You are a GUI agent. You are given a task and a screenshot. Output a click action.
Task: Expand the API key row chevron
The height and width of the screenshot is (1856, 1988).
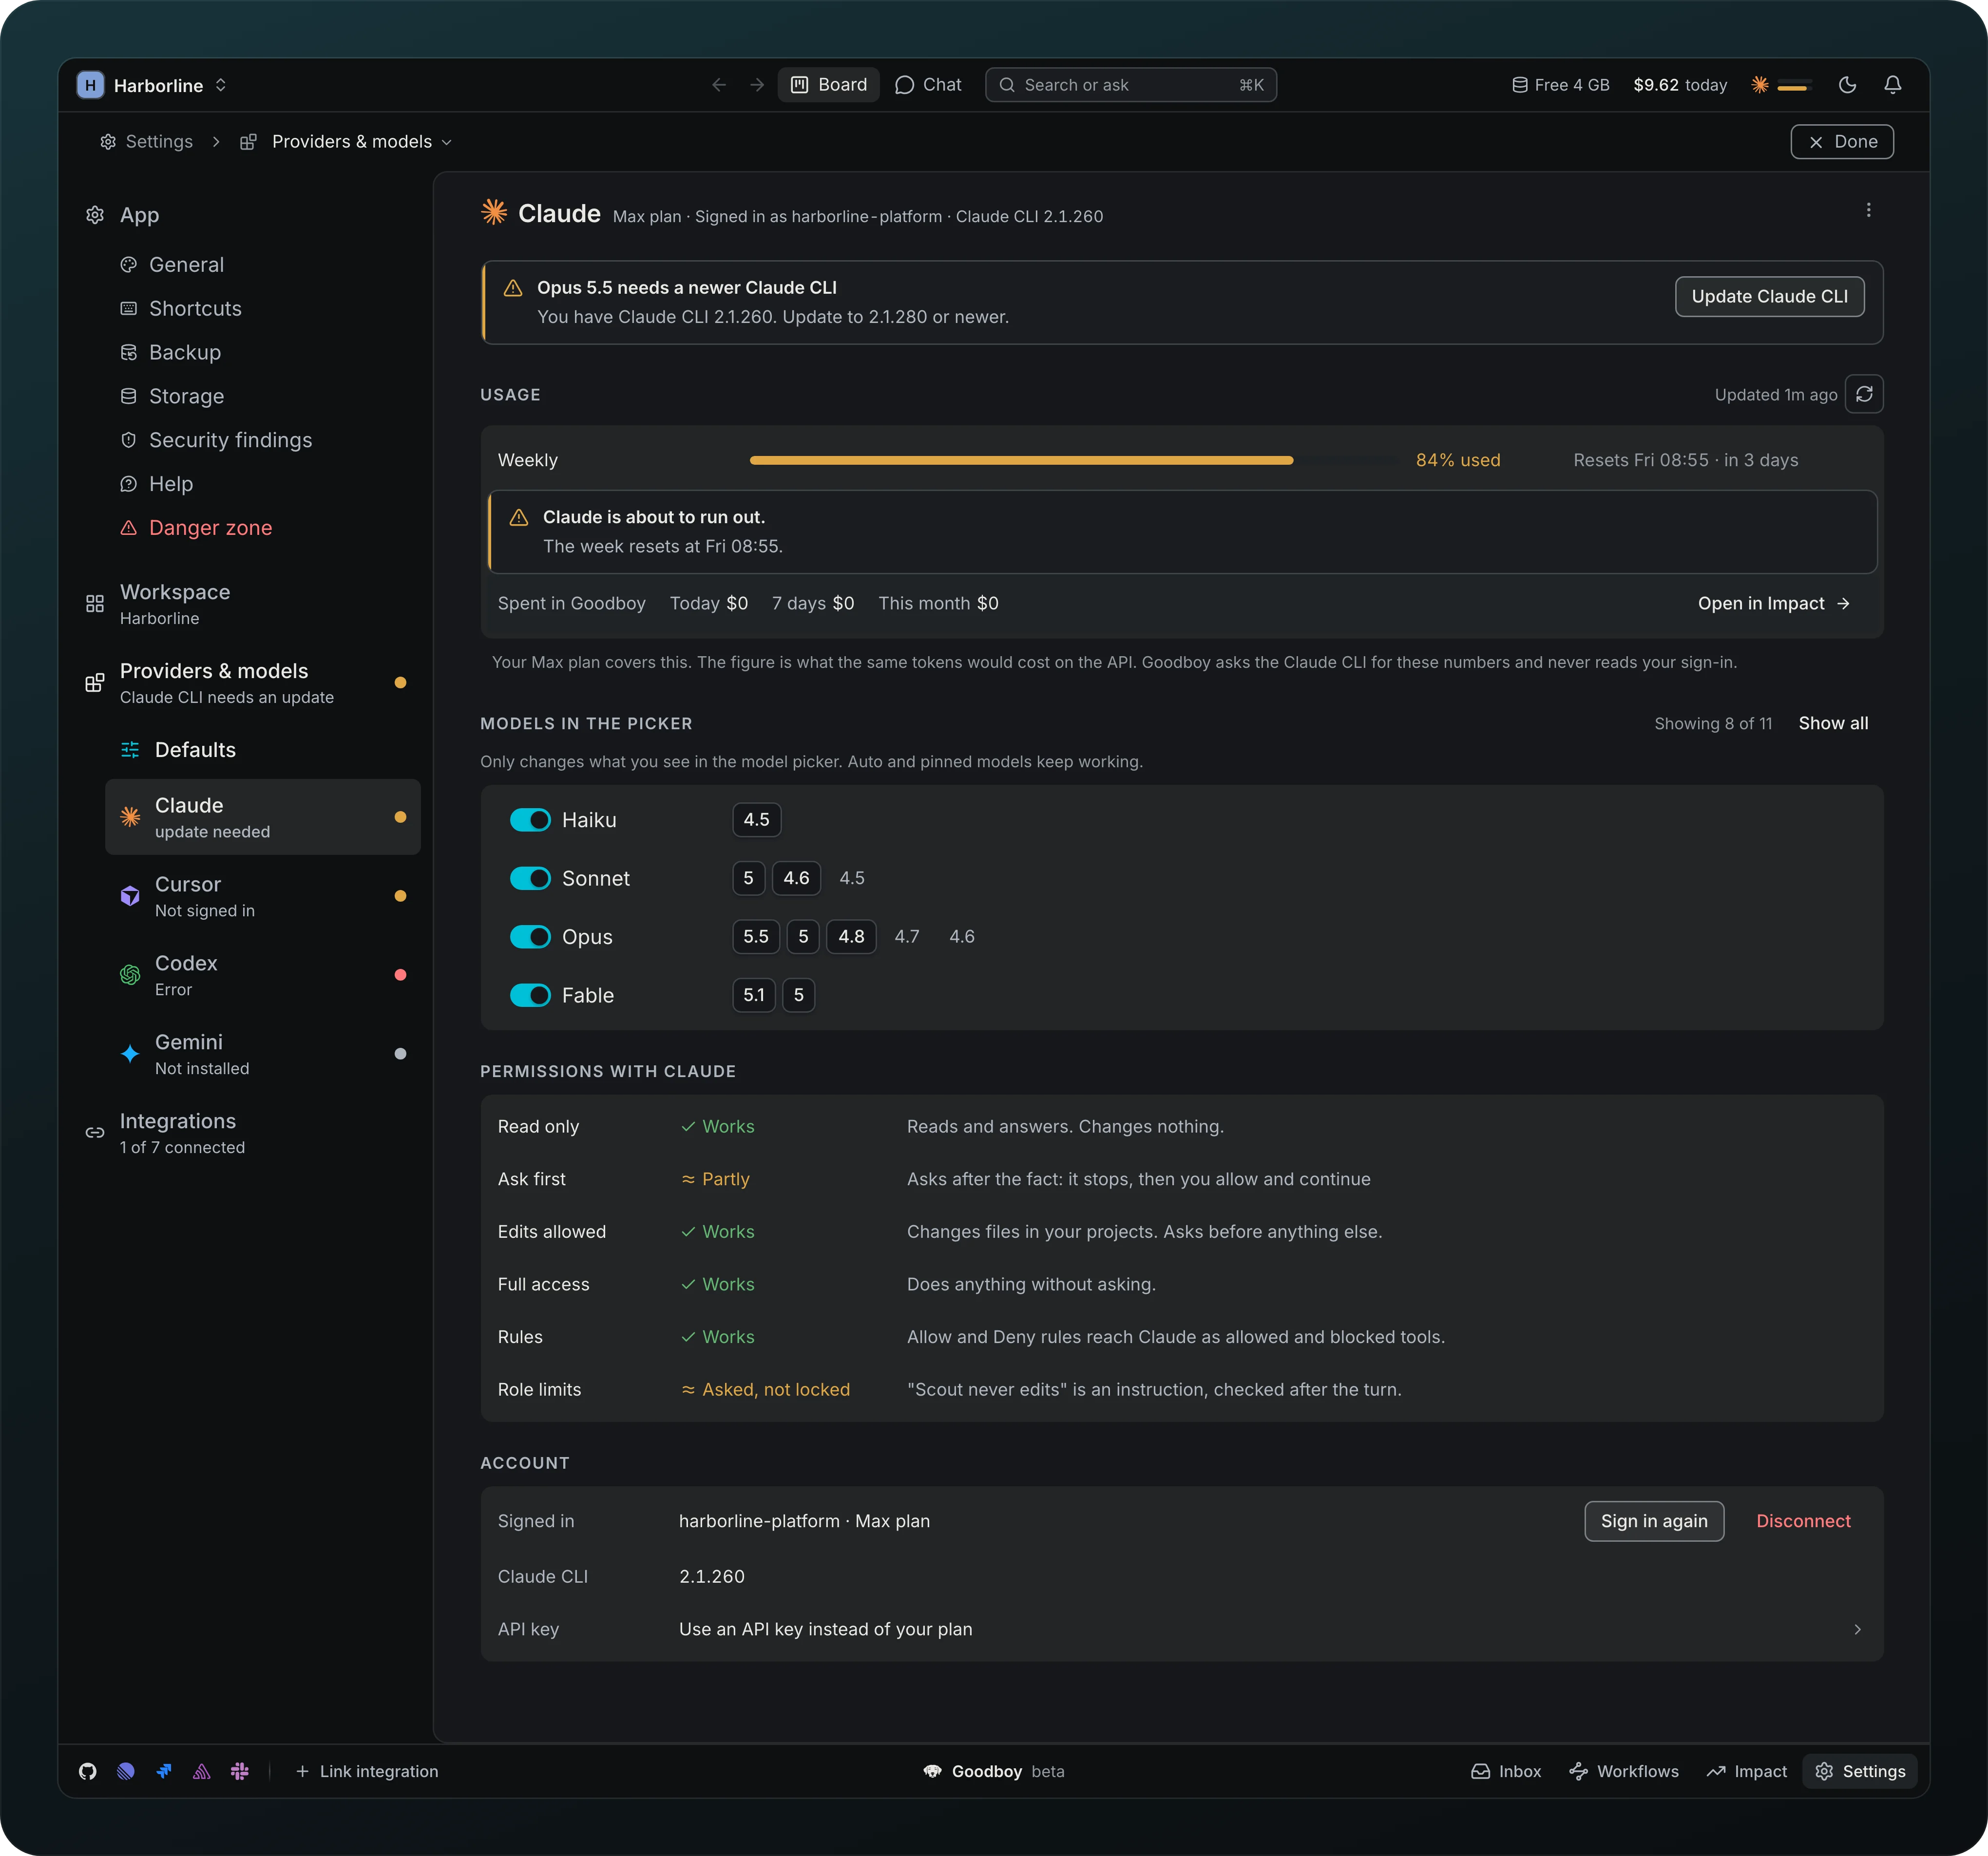pos(1857,1629)
